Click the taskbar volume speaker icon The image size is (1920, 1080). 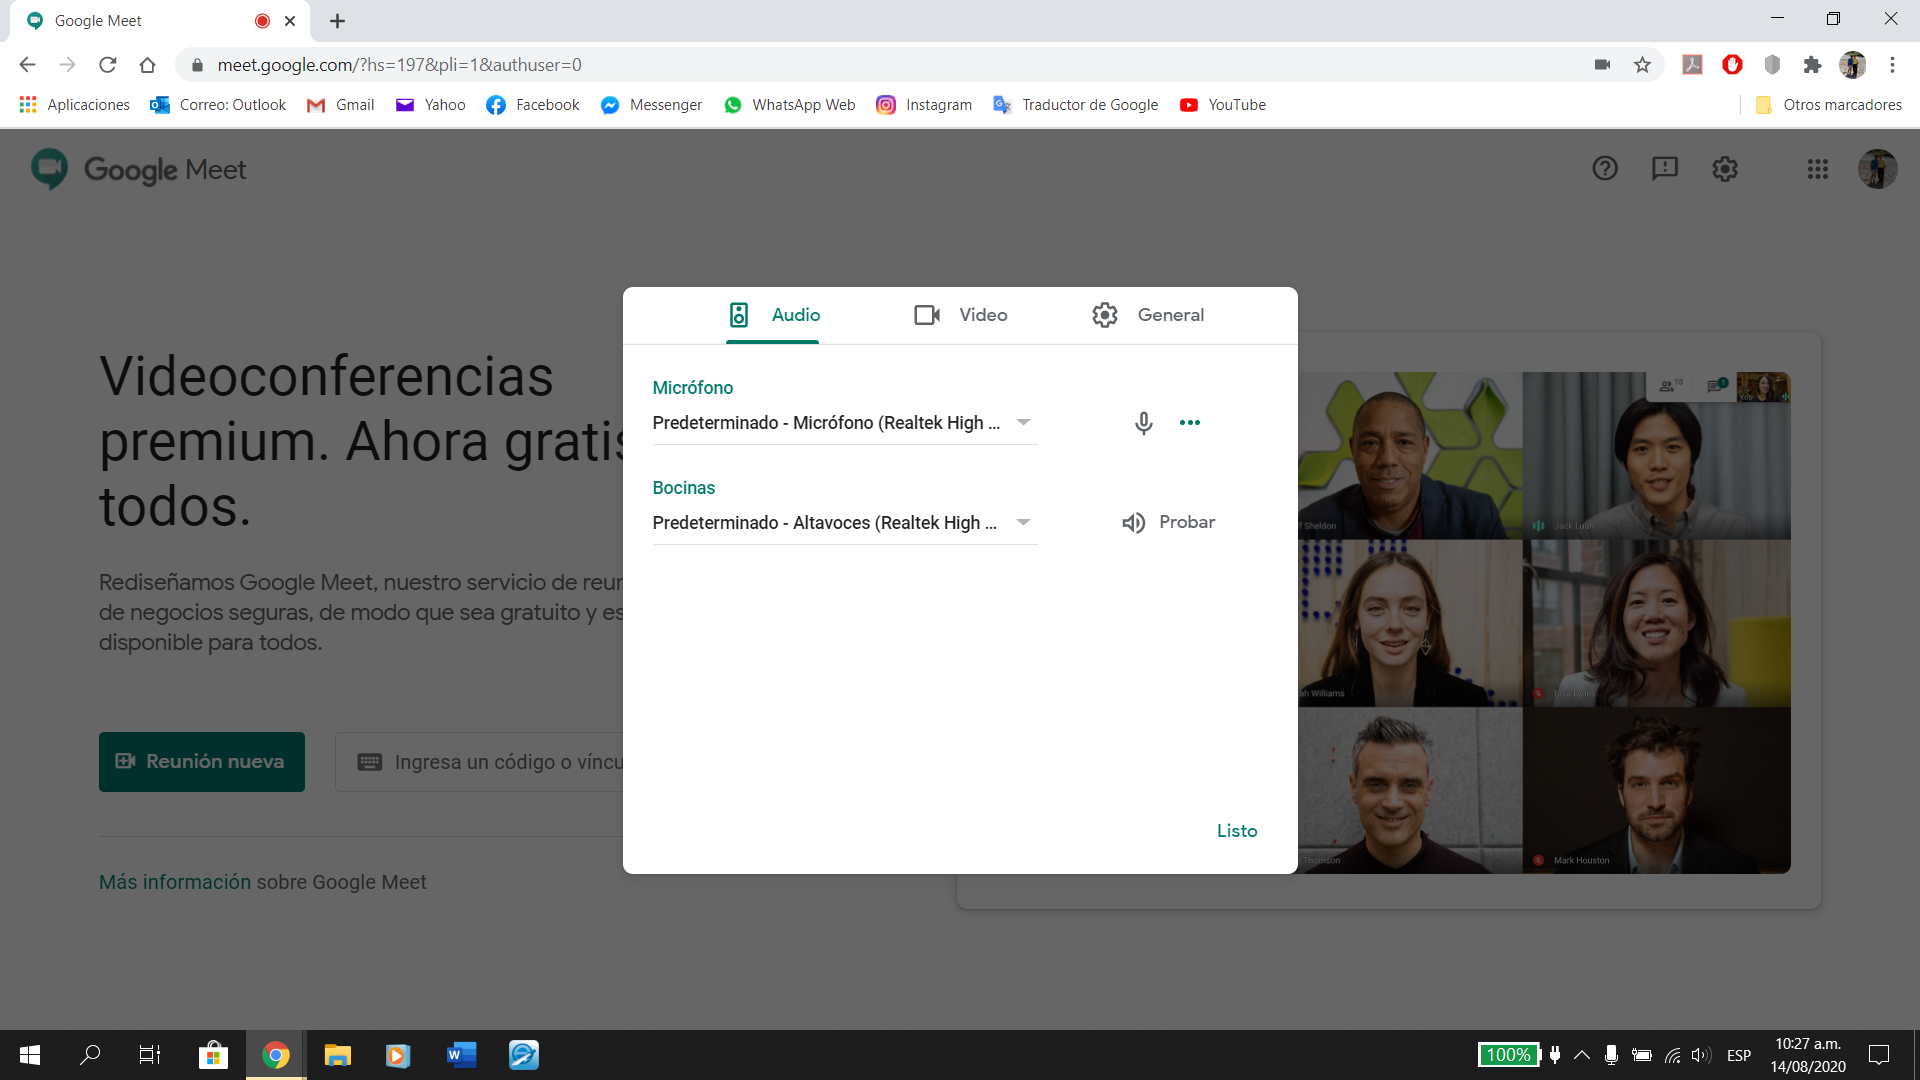pyautogui.click(x=1700, y=1055)
